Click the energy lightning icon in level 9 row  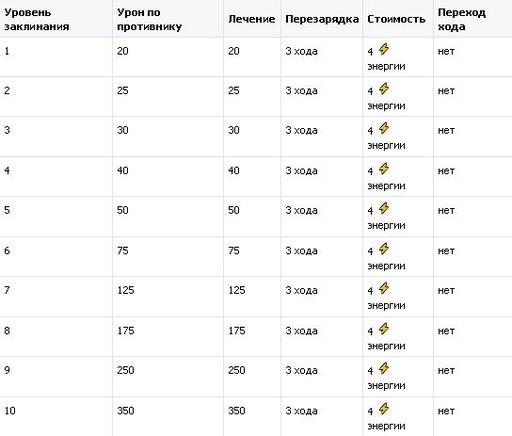(x=384, y=368)
